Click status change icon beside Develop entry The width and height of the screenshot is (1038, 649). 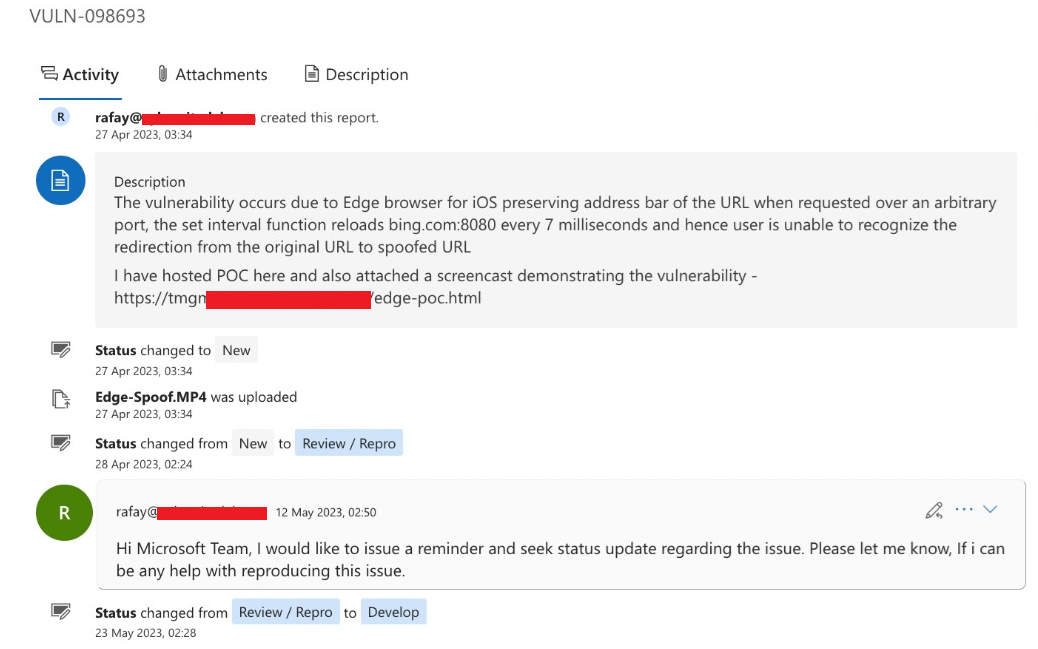point(61,612)
